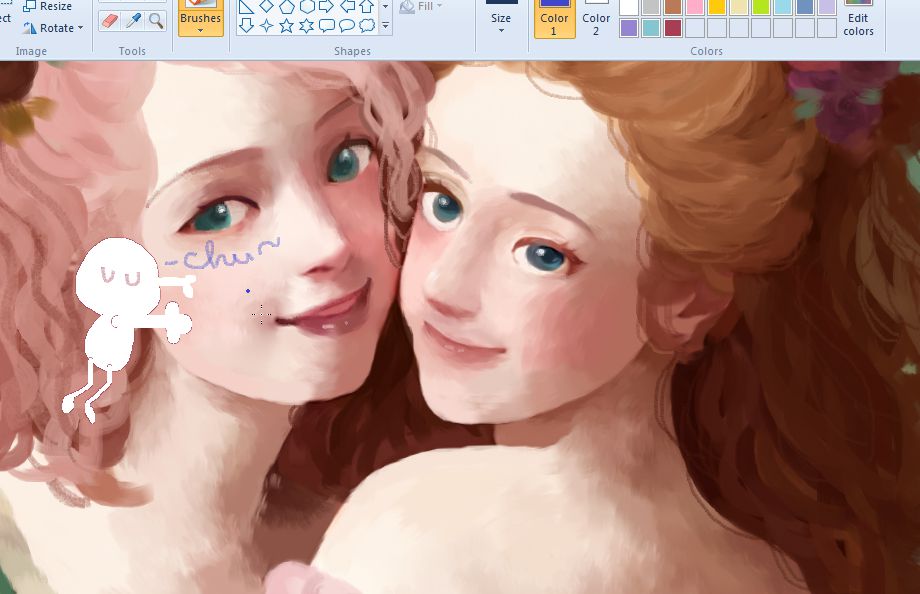Select the four-point star shape
The image size is (920, 594).
click(266, 26)
